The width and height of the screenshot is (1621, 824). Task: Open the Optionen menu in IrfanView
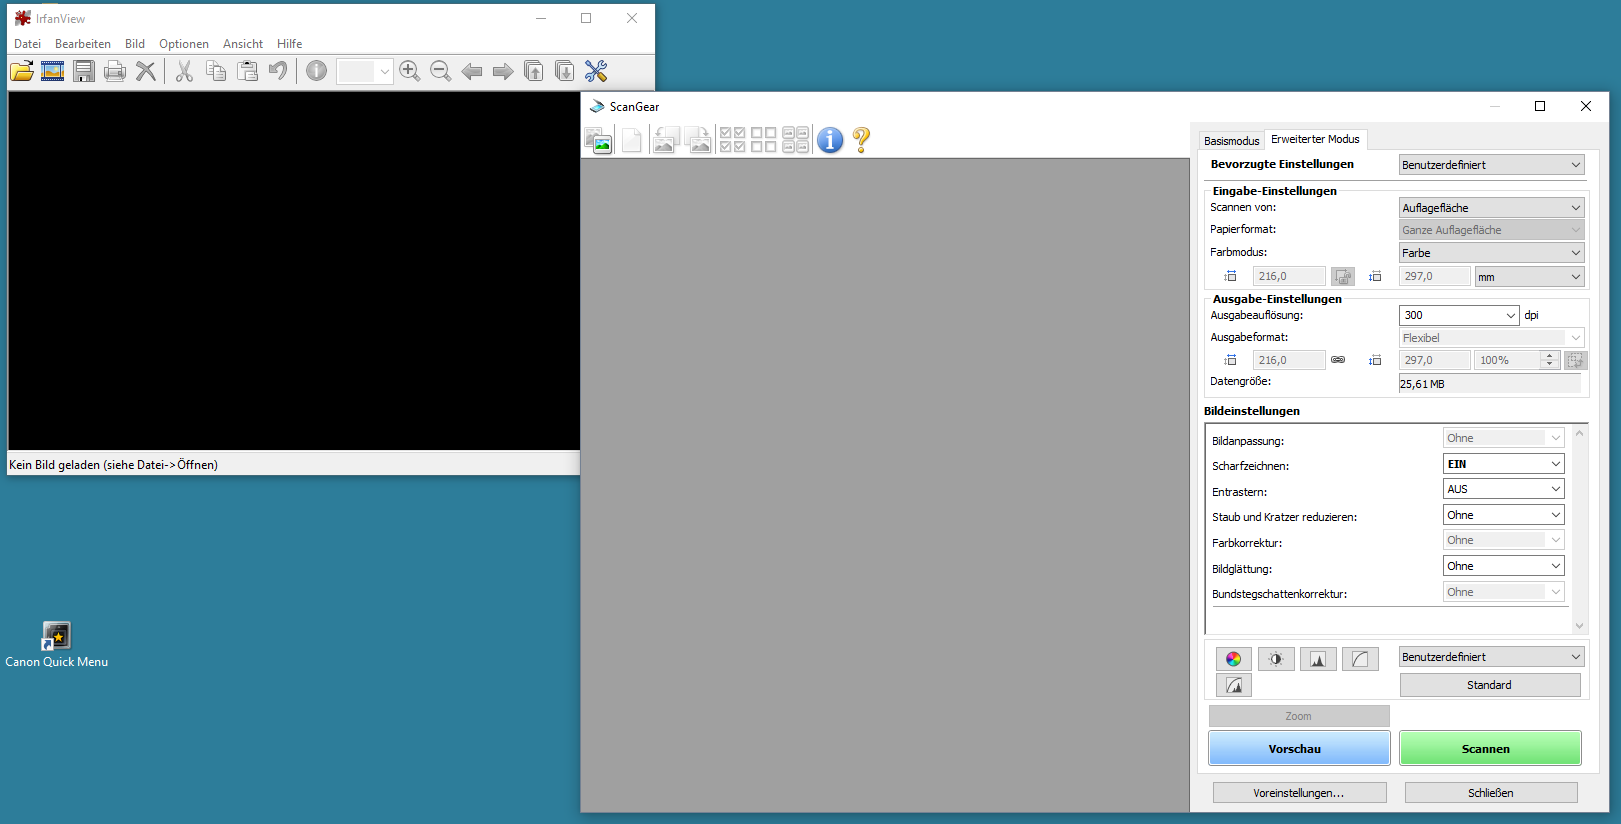click(x=184, y=44)
